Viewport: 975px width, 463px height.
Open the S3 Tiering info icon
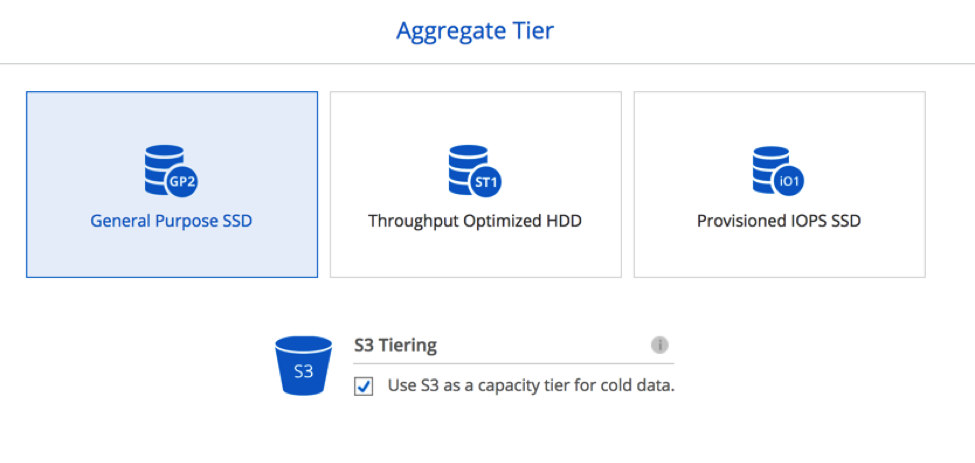[x=659, y=345]
